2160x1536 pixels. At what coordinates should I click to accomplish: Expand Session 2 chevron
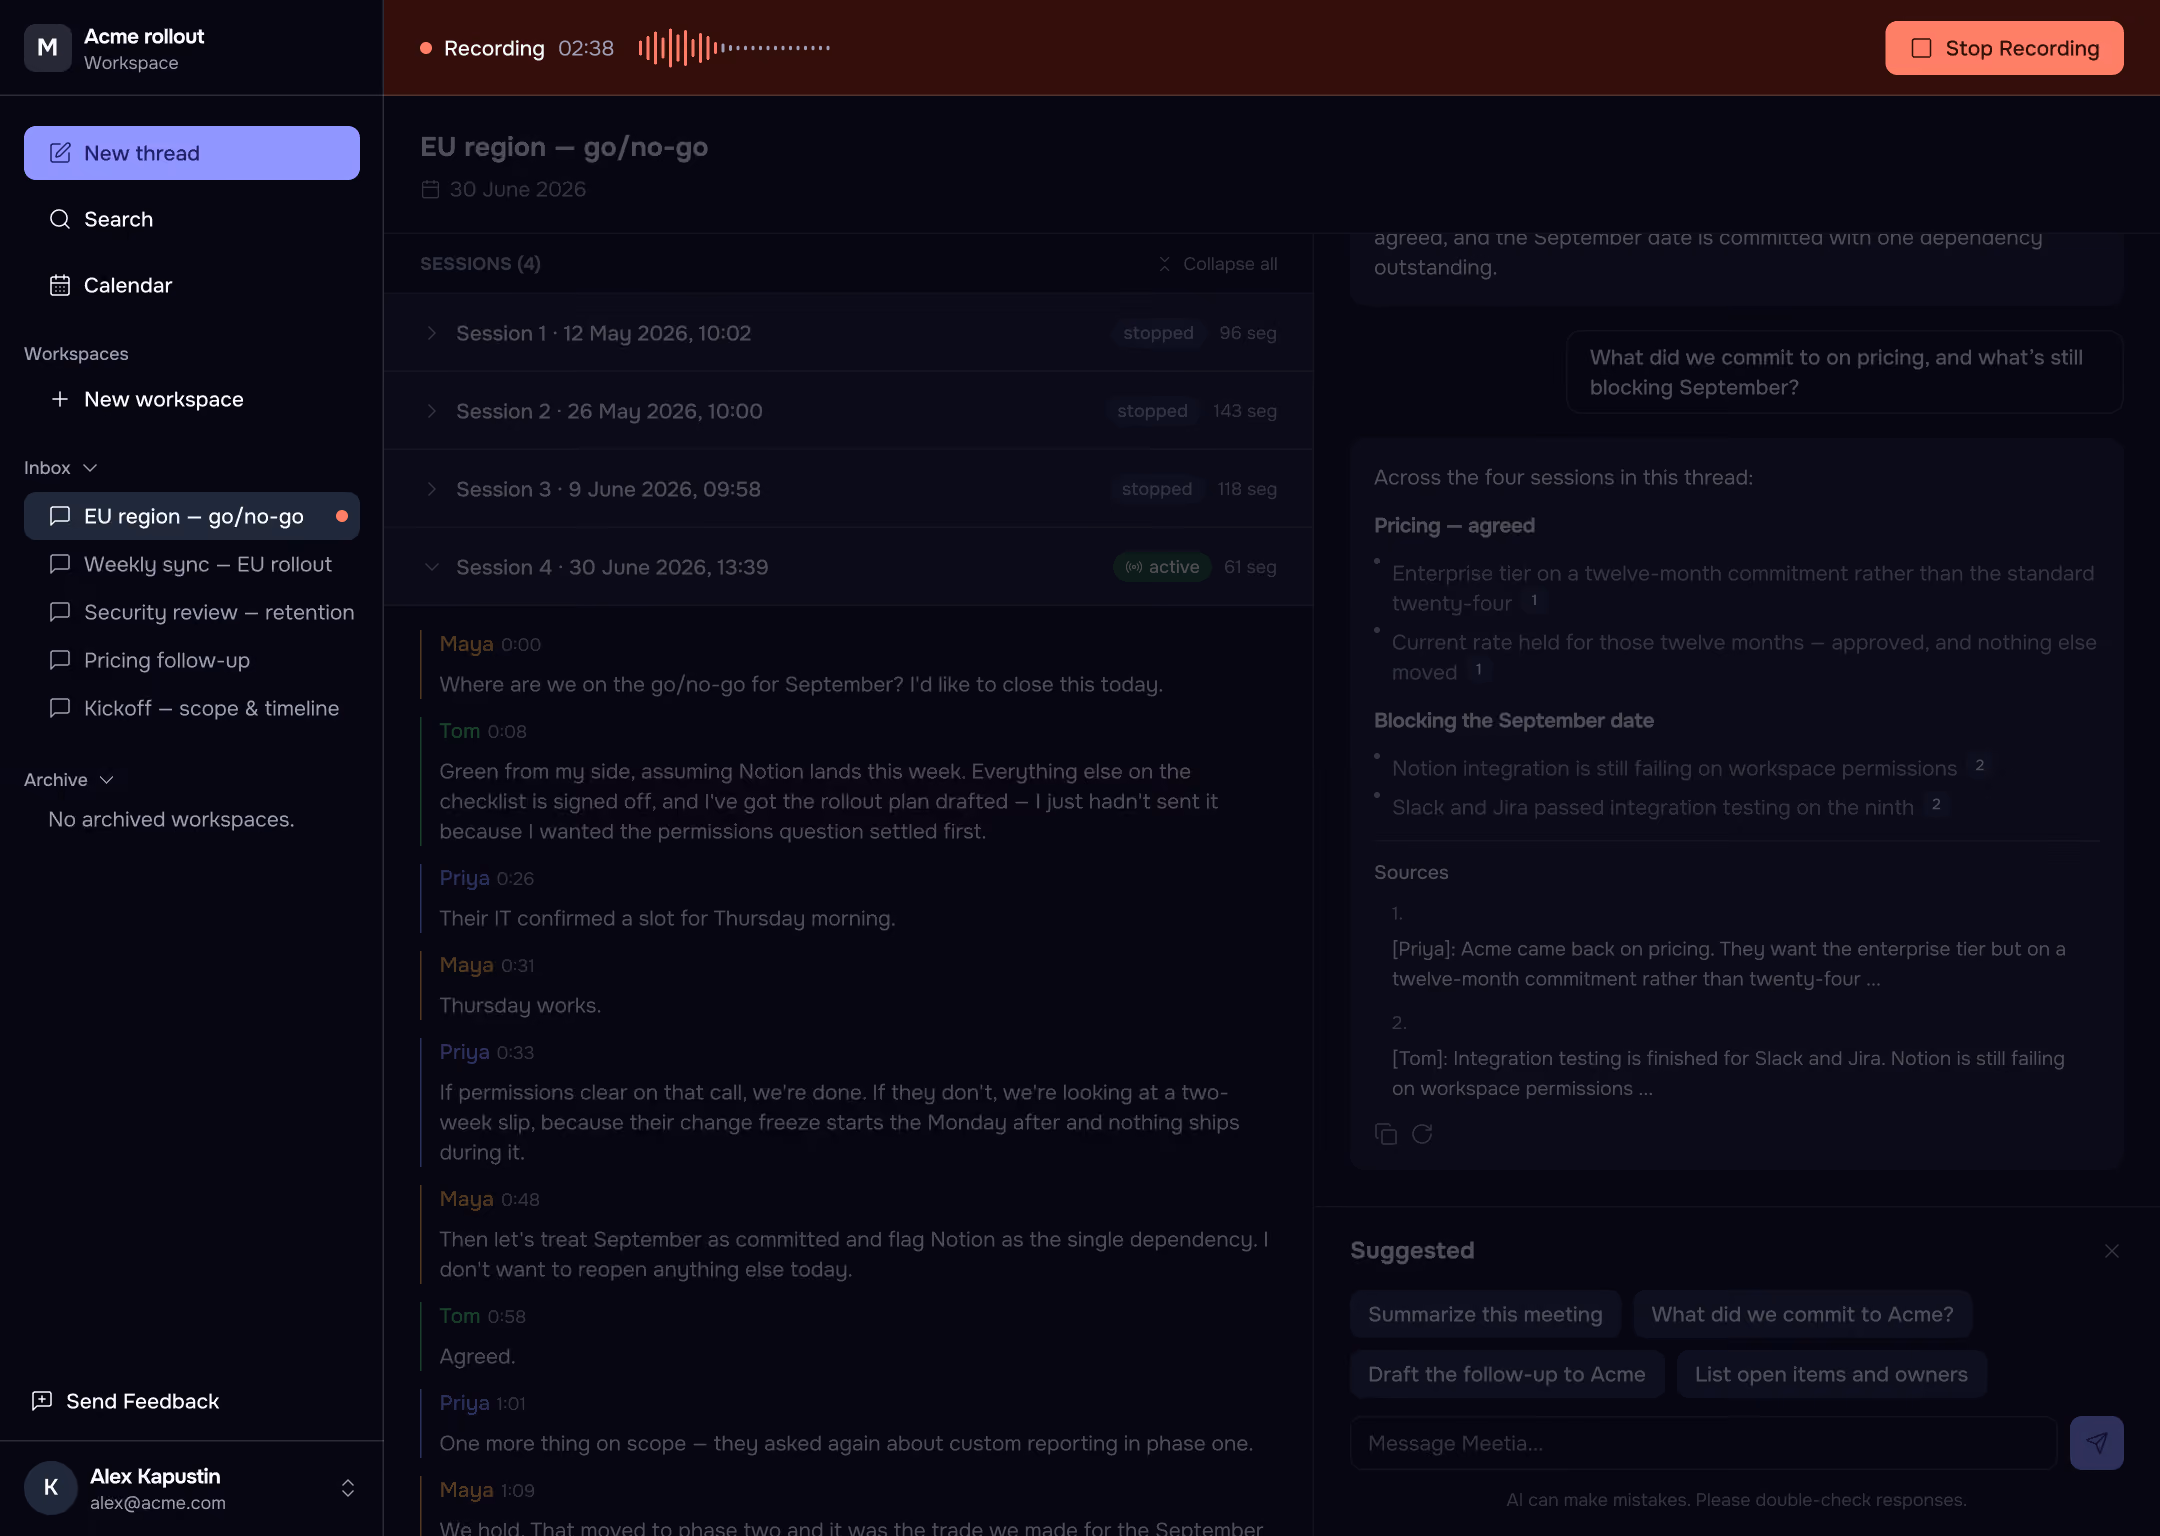pyautogui.click(x=431, y=411)
